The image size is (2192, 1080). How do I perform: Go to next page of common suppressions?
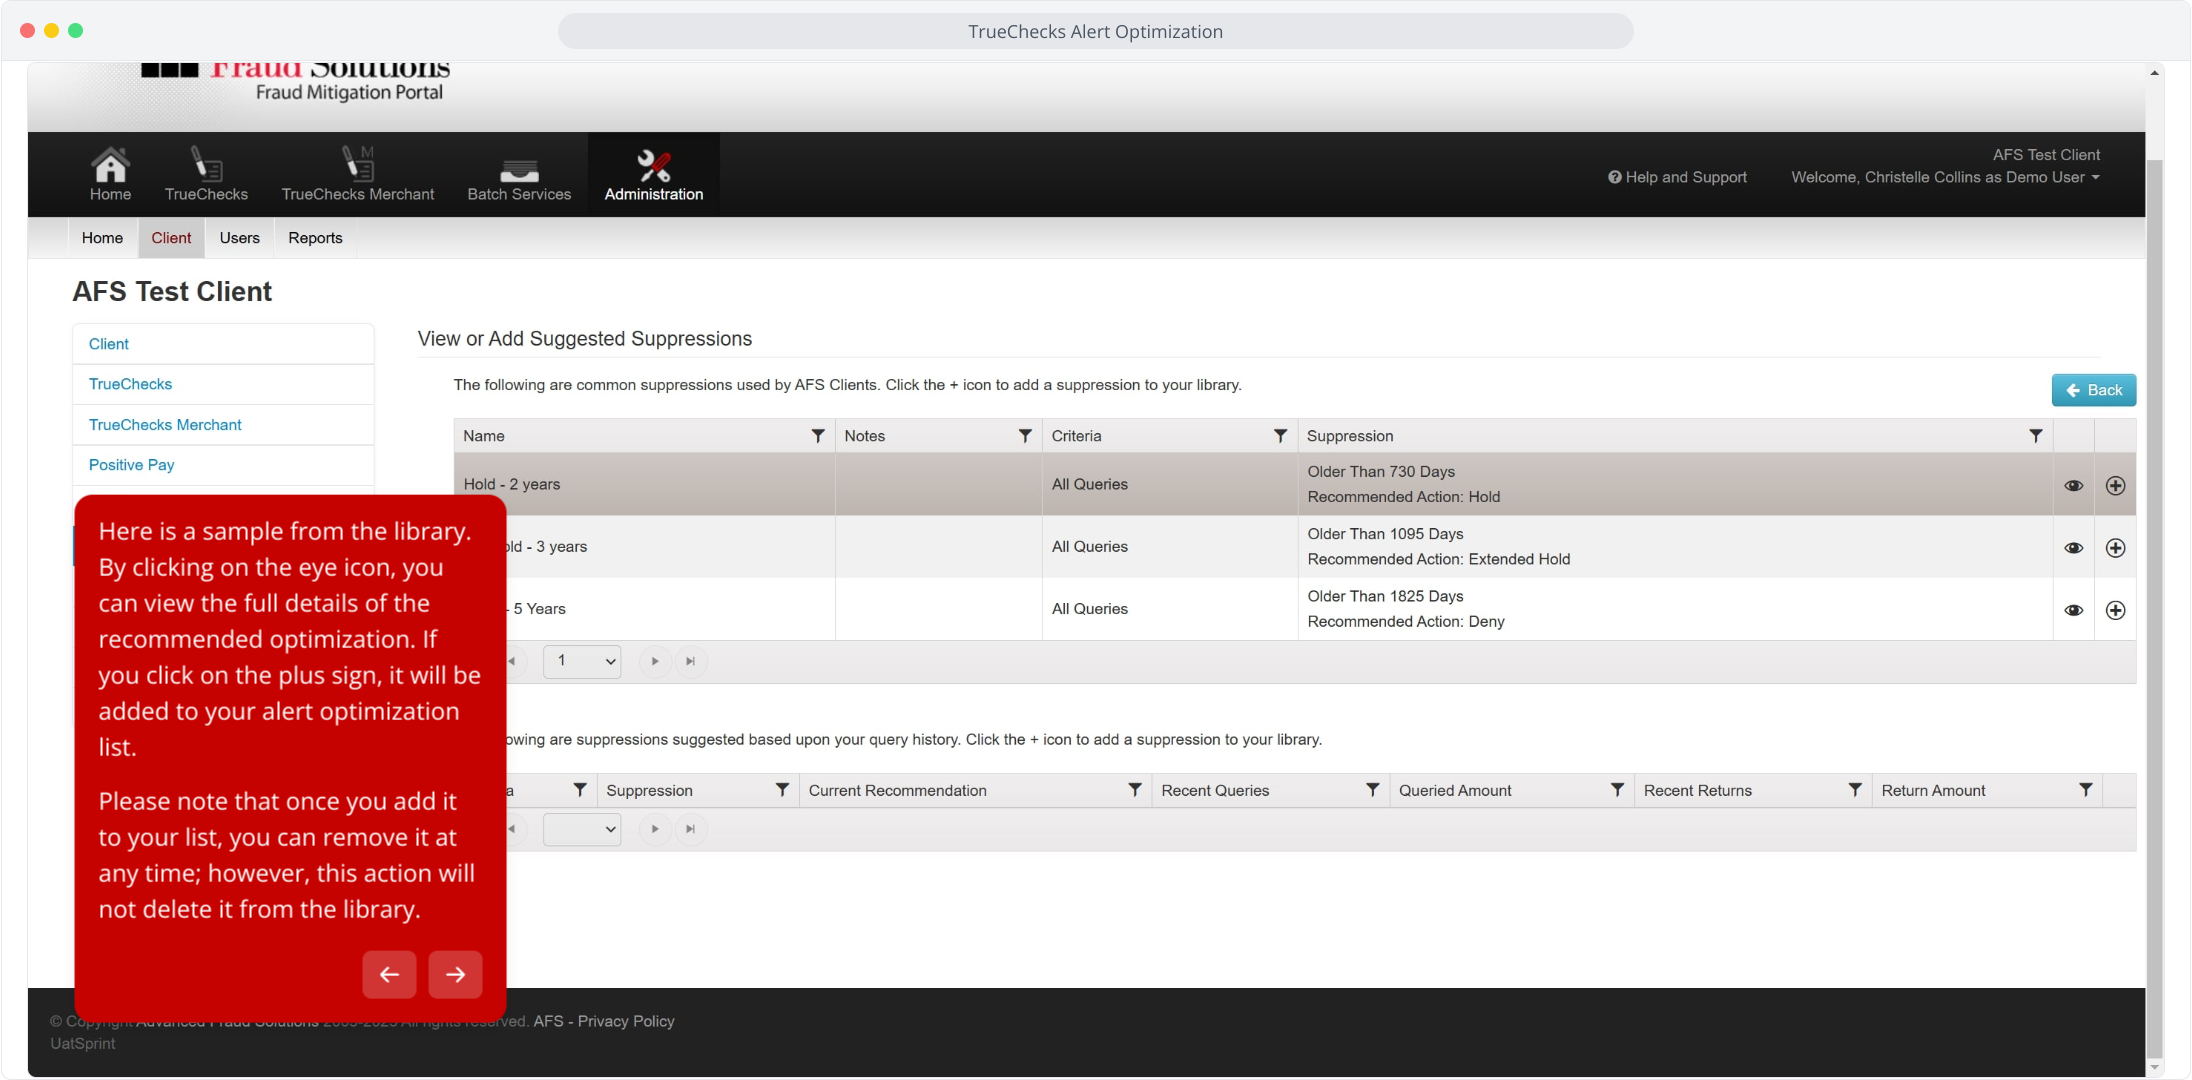pos(655,661)
